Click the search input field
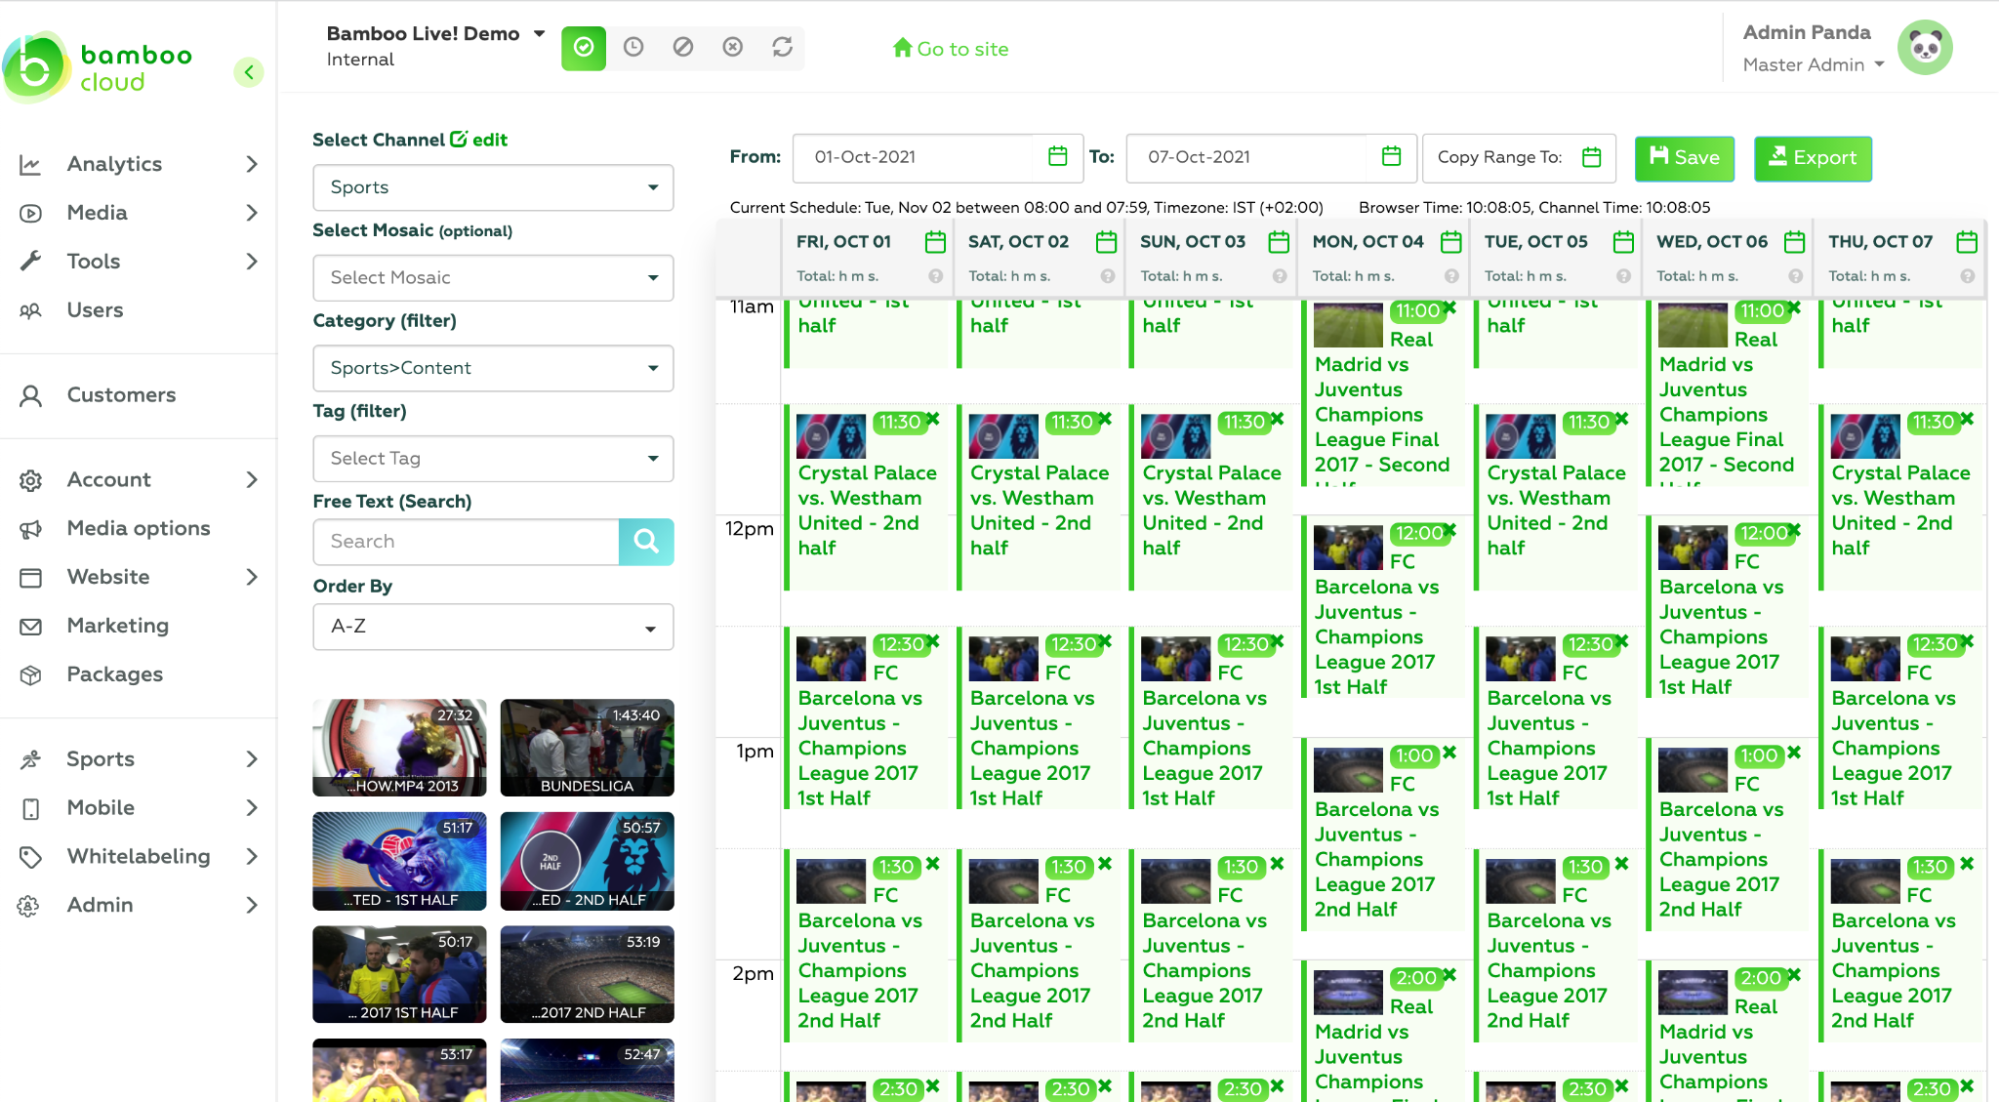The width and height of the screenshot is (1999, 1102). click(467, 542)
